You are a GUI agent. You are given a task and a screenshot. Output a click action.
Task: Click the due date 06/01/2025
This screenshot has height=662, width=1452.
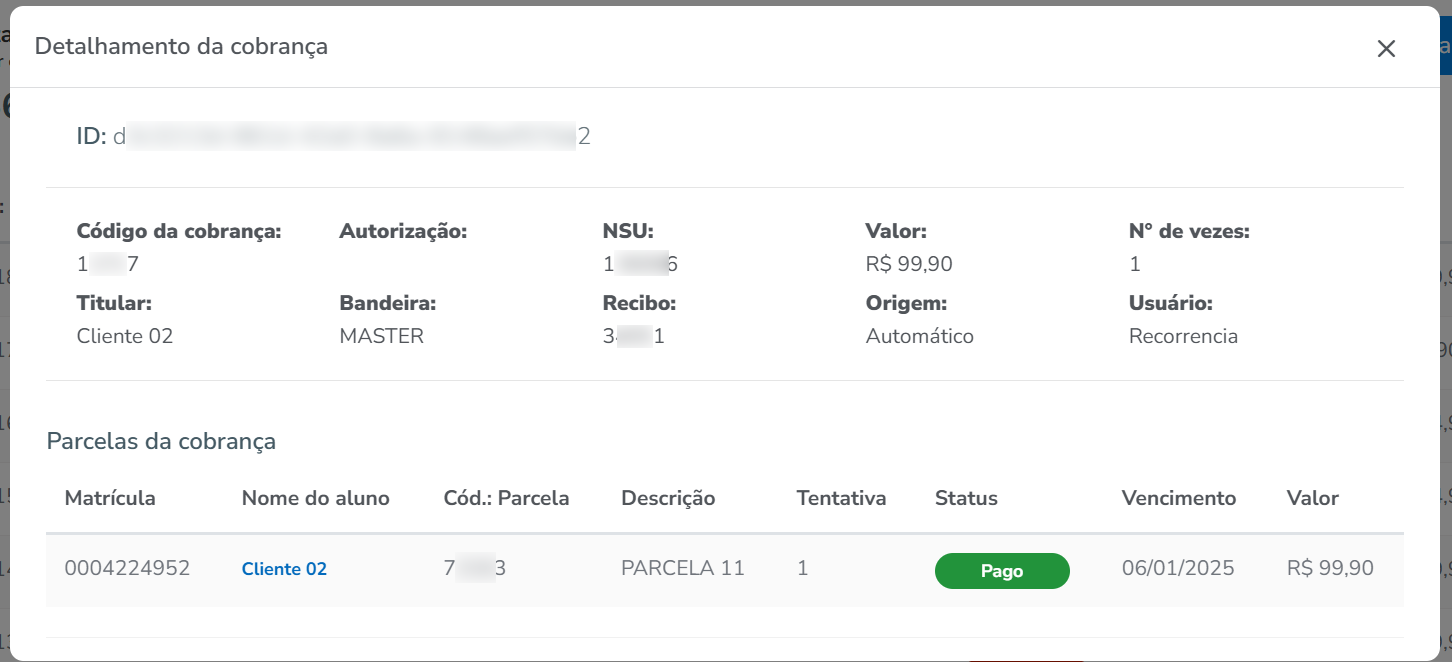coord(1178,569)
